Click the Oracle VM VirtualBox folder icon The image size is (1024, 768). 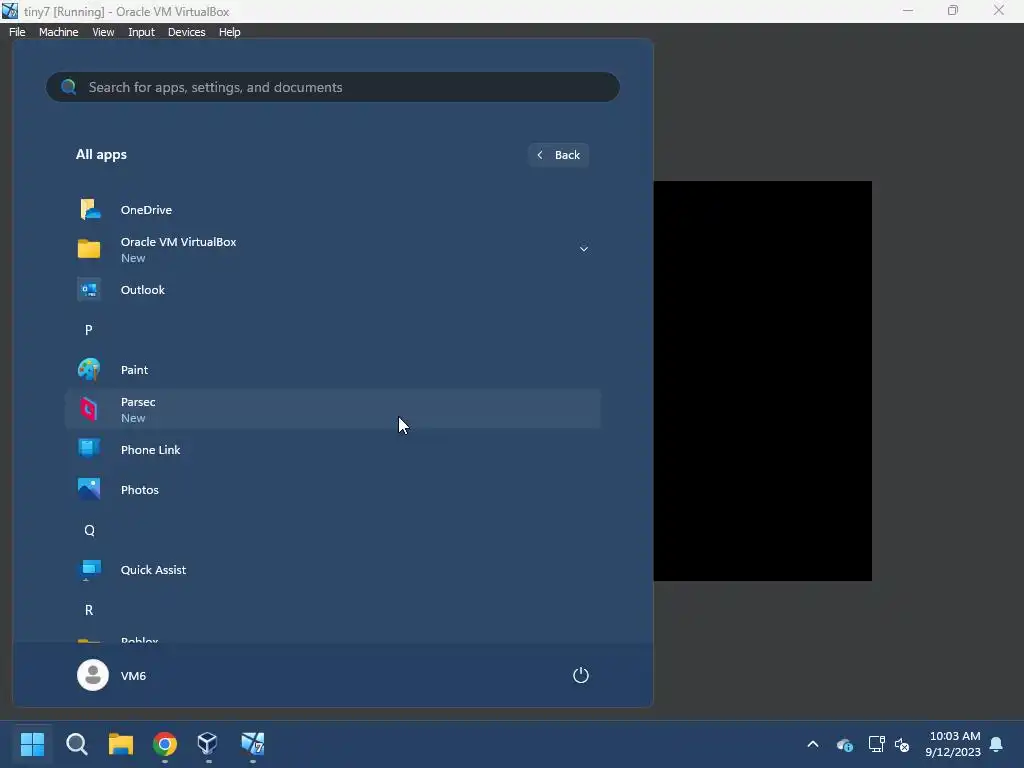click(x=89, y=249)
